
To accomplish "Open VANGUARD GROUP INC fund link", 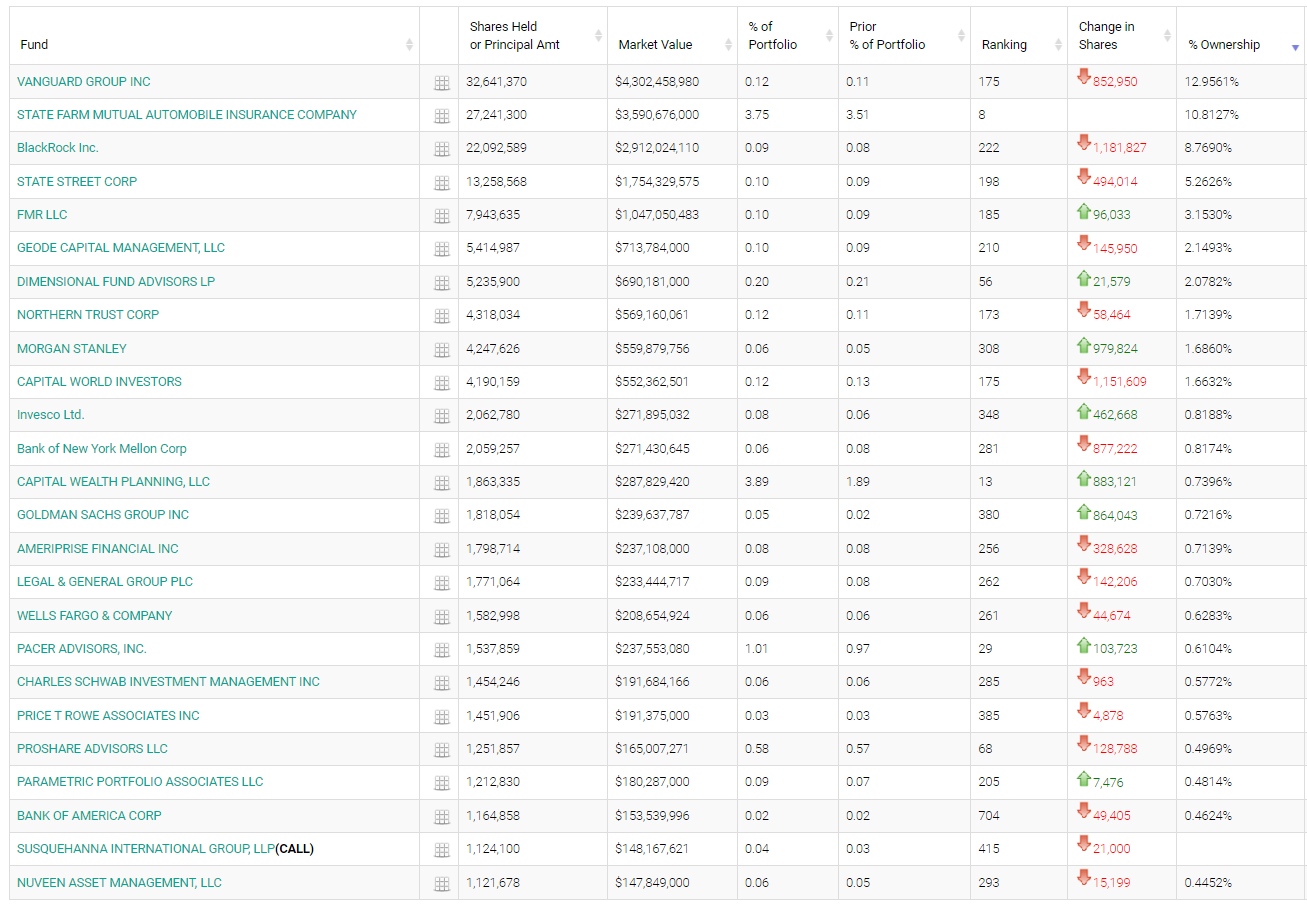I will (84, 81).
